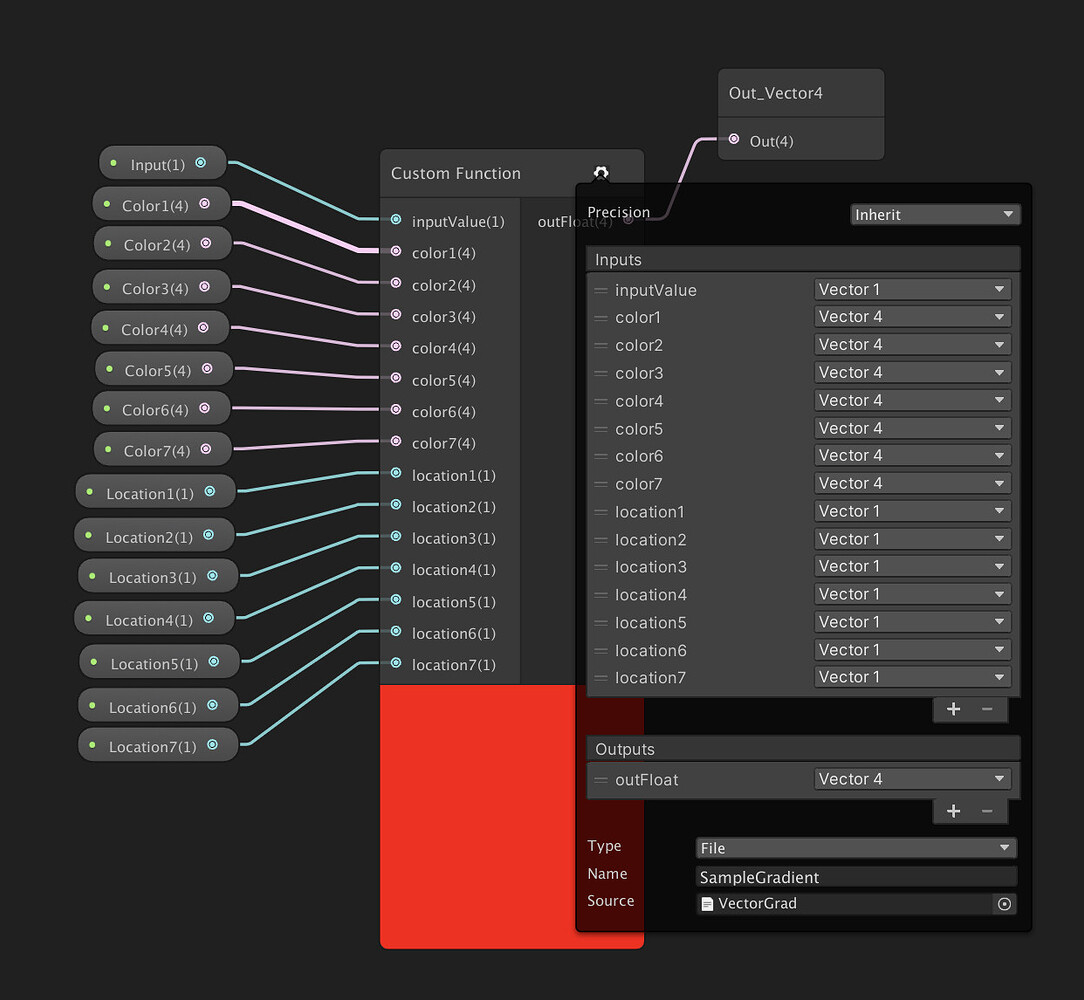The image size is (1084, 1000).
Task: Open the outFloat output type dropdown
Action: coord(911,778)
